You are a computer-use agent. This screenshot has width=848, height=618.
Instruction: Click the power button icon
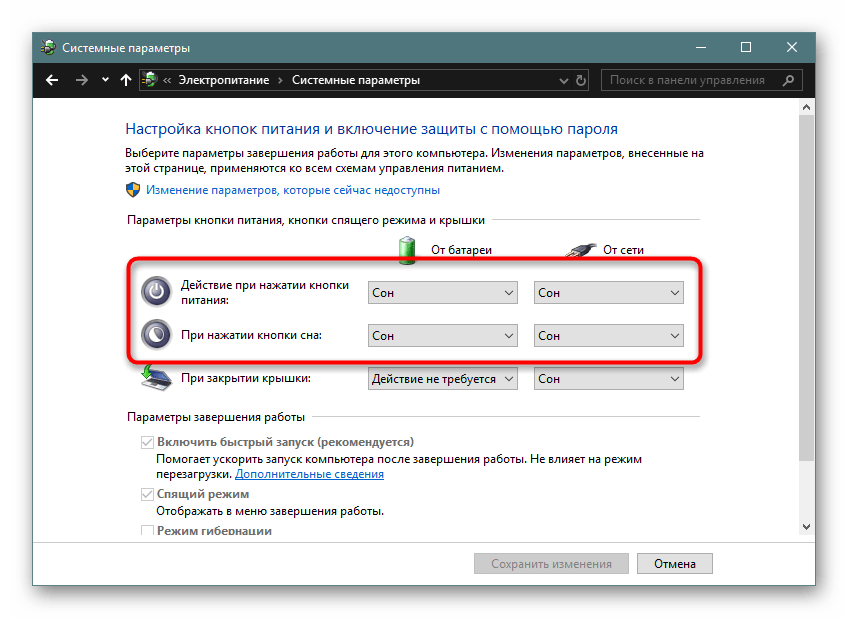pos(155,291)
